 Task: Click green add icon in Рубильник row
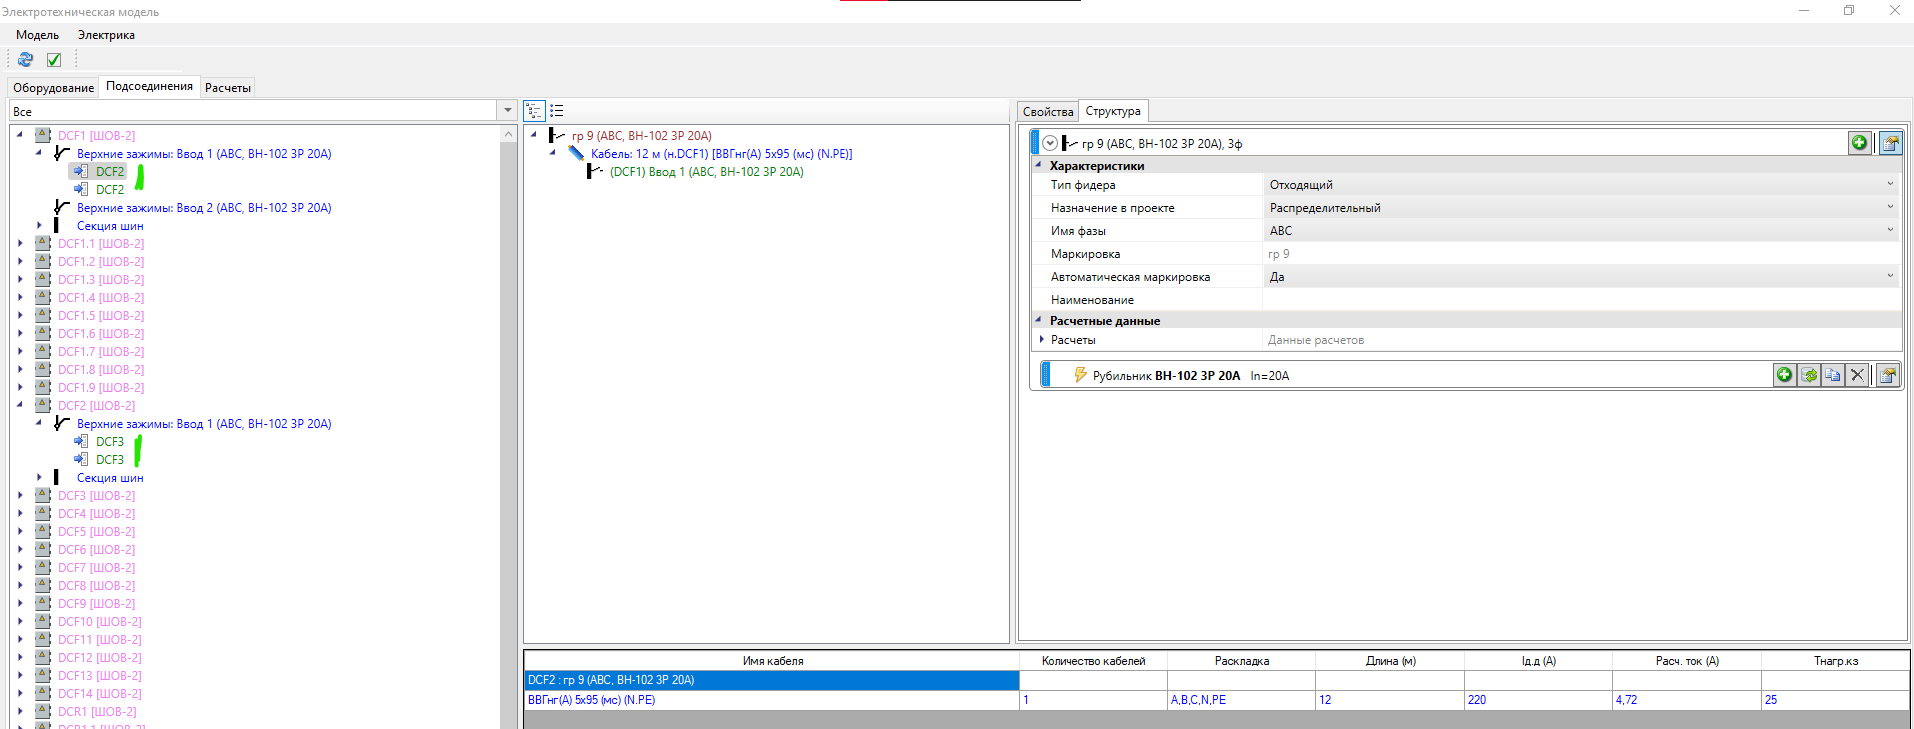click(x=1784, y=375)
